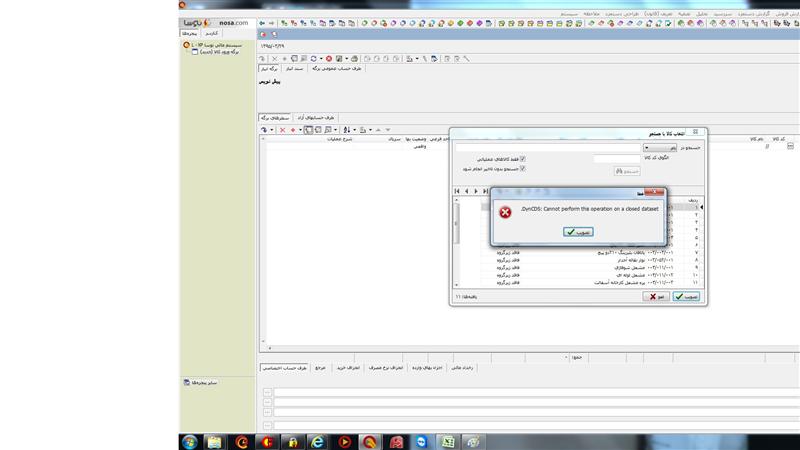Click the red X cancel button in search dialog

coord(655,296)
